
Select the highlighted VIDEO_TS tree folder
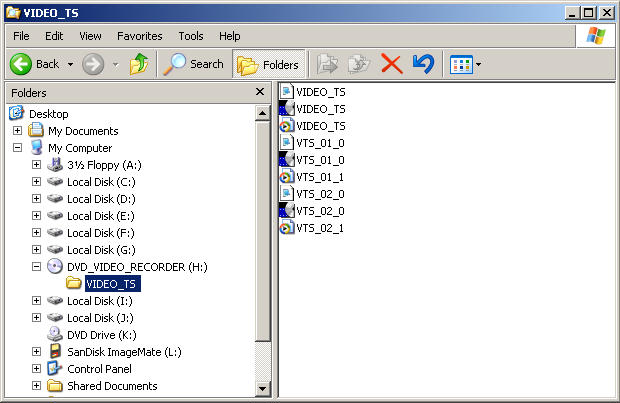(x=113, y=284)
